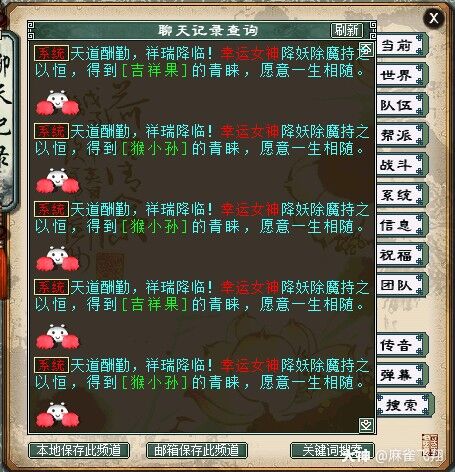This screenshot has height=472, width=455.
Task: Switch to the 祝福 channel tab
Action: [x=400, y=255]
